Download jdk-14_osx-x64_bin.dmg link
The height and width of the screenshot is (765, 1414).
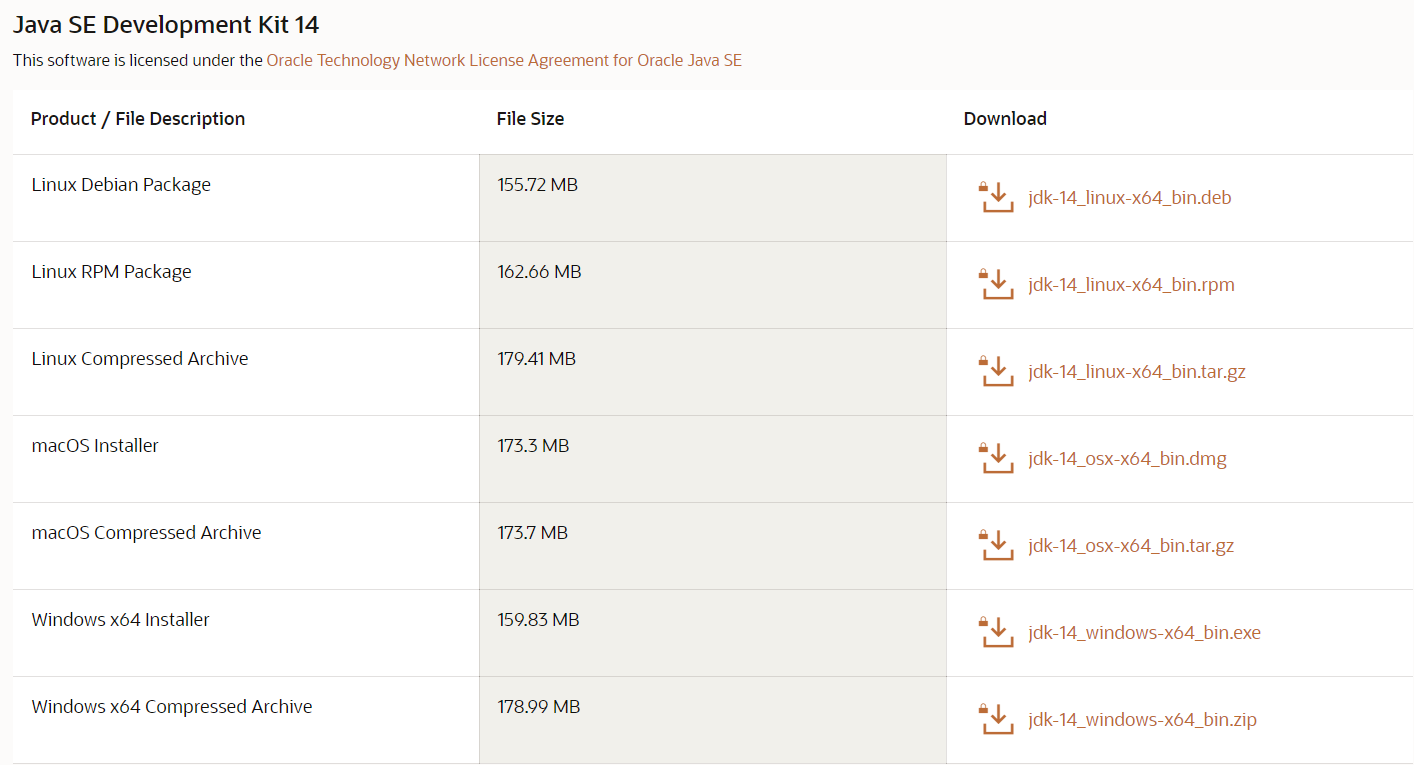(x=1127, y=459)
